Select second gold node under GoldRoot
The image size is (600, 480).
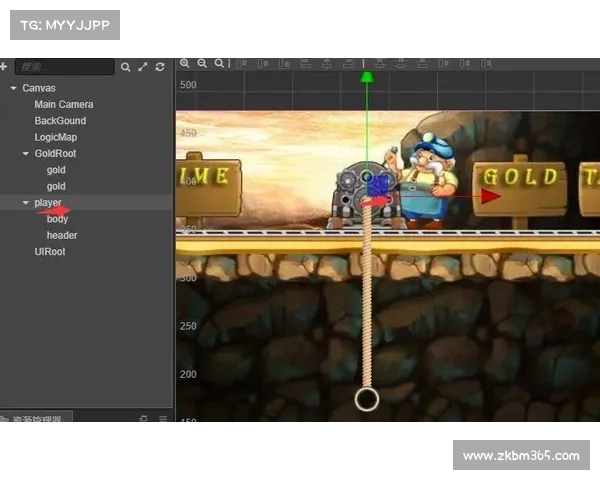[x=56, y=186]
